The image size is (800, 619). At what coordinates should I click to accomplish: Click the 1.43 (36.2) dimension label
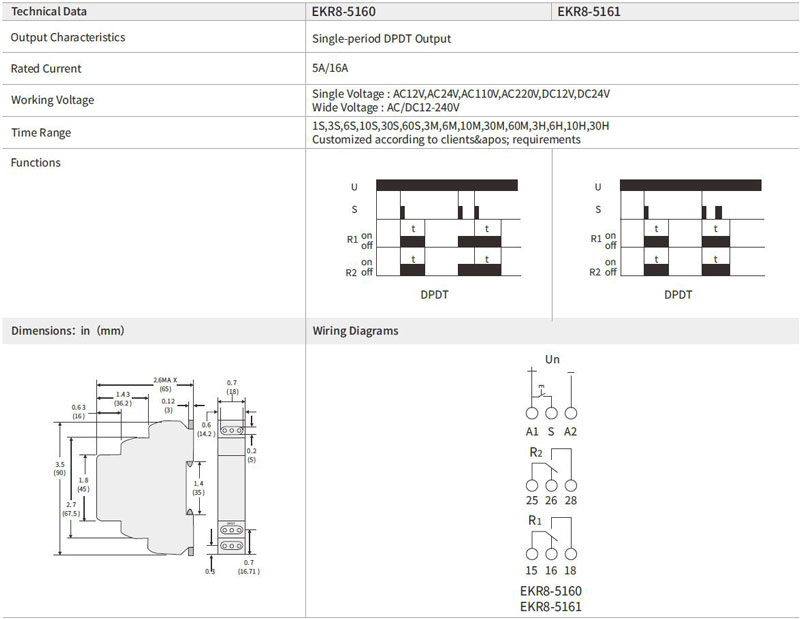123,399
